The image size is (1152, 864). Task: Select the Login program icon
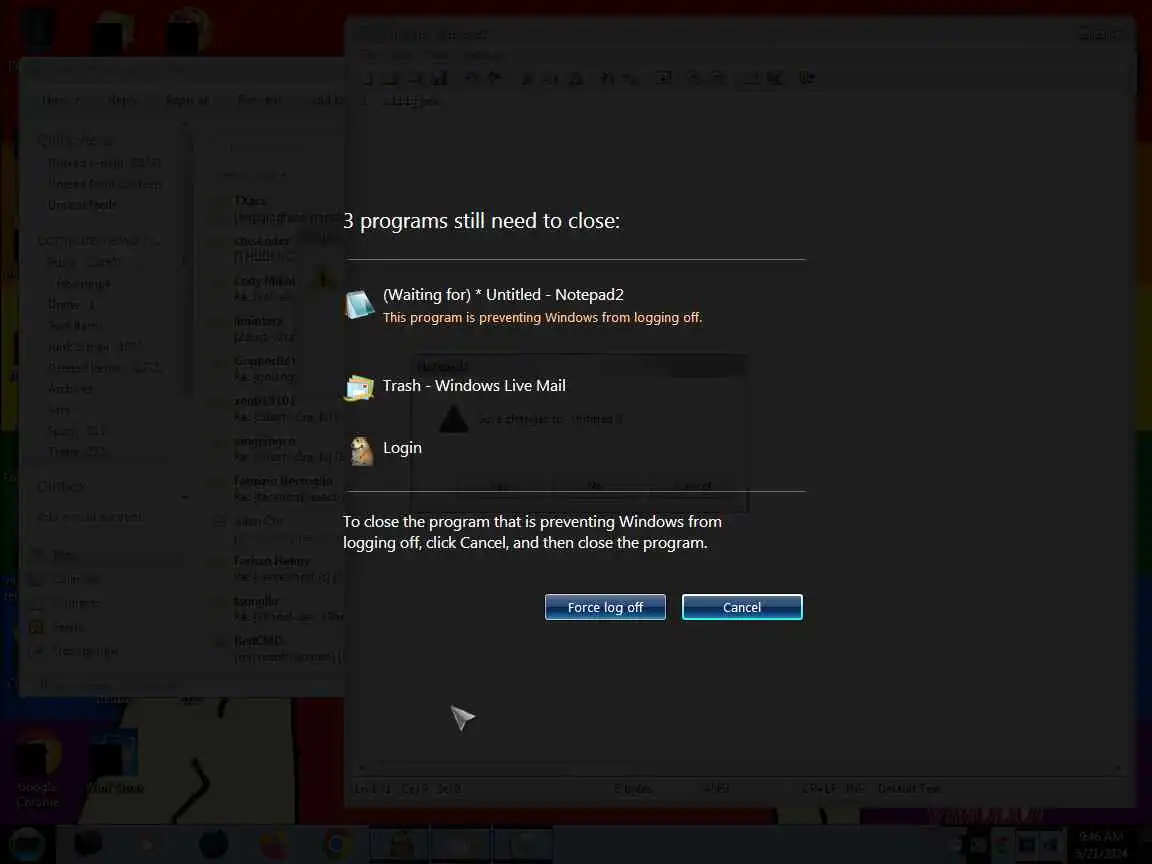(361, 450)
